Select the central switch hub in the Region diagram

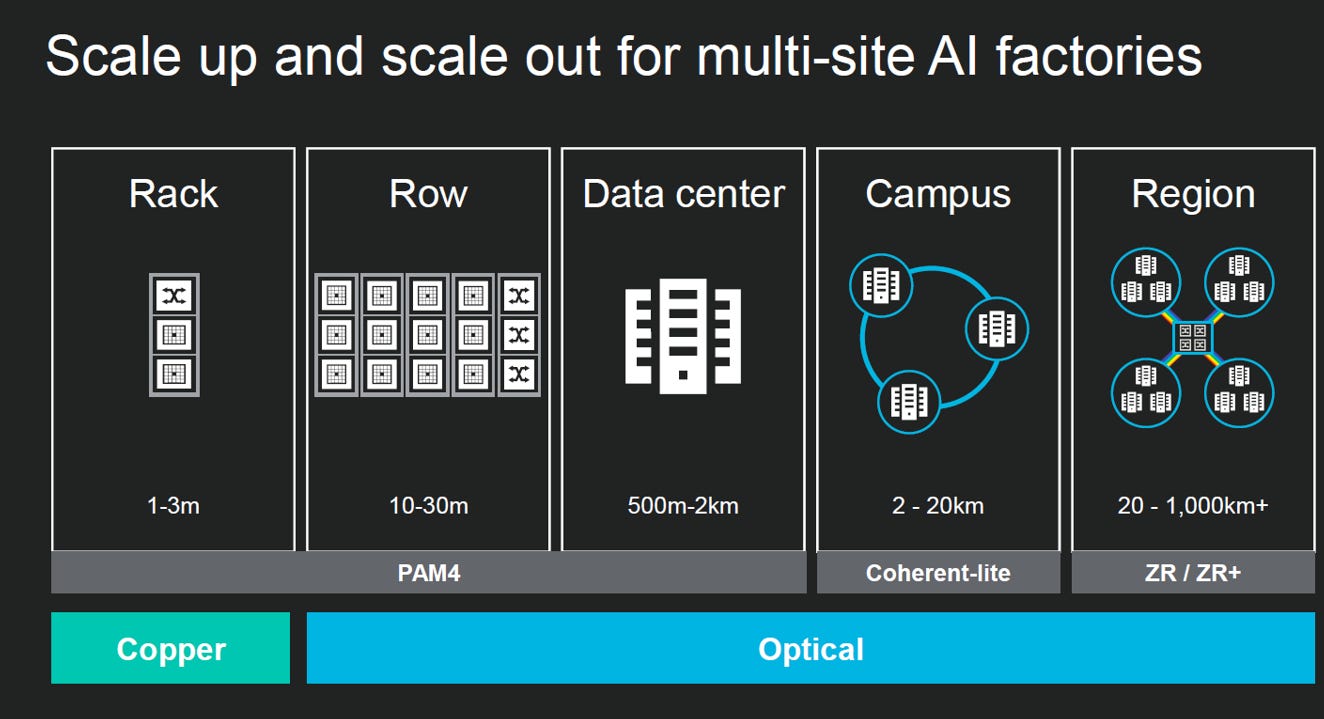pyautogui.click(x=1192, y=337)
